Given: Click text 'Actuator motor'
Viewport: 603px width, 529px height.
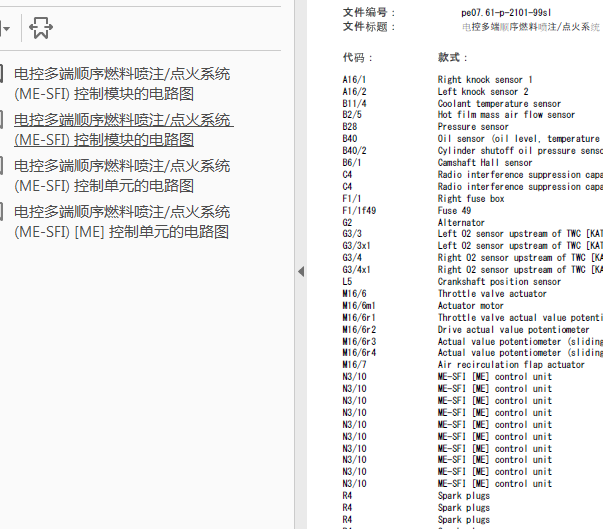Looking at the screenshot, I should click(x=471, y=306).
